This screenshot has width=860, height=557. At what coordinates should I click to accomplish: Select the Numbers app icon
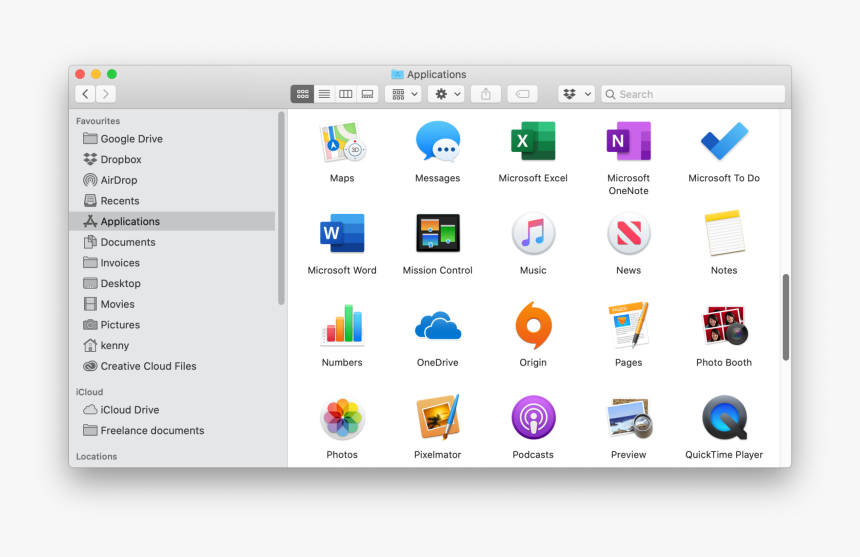point(342,325)
